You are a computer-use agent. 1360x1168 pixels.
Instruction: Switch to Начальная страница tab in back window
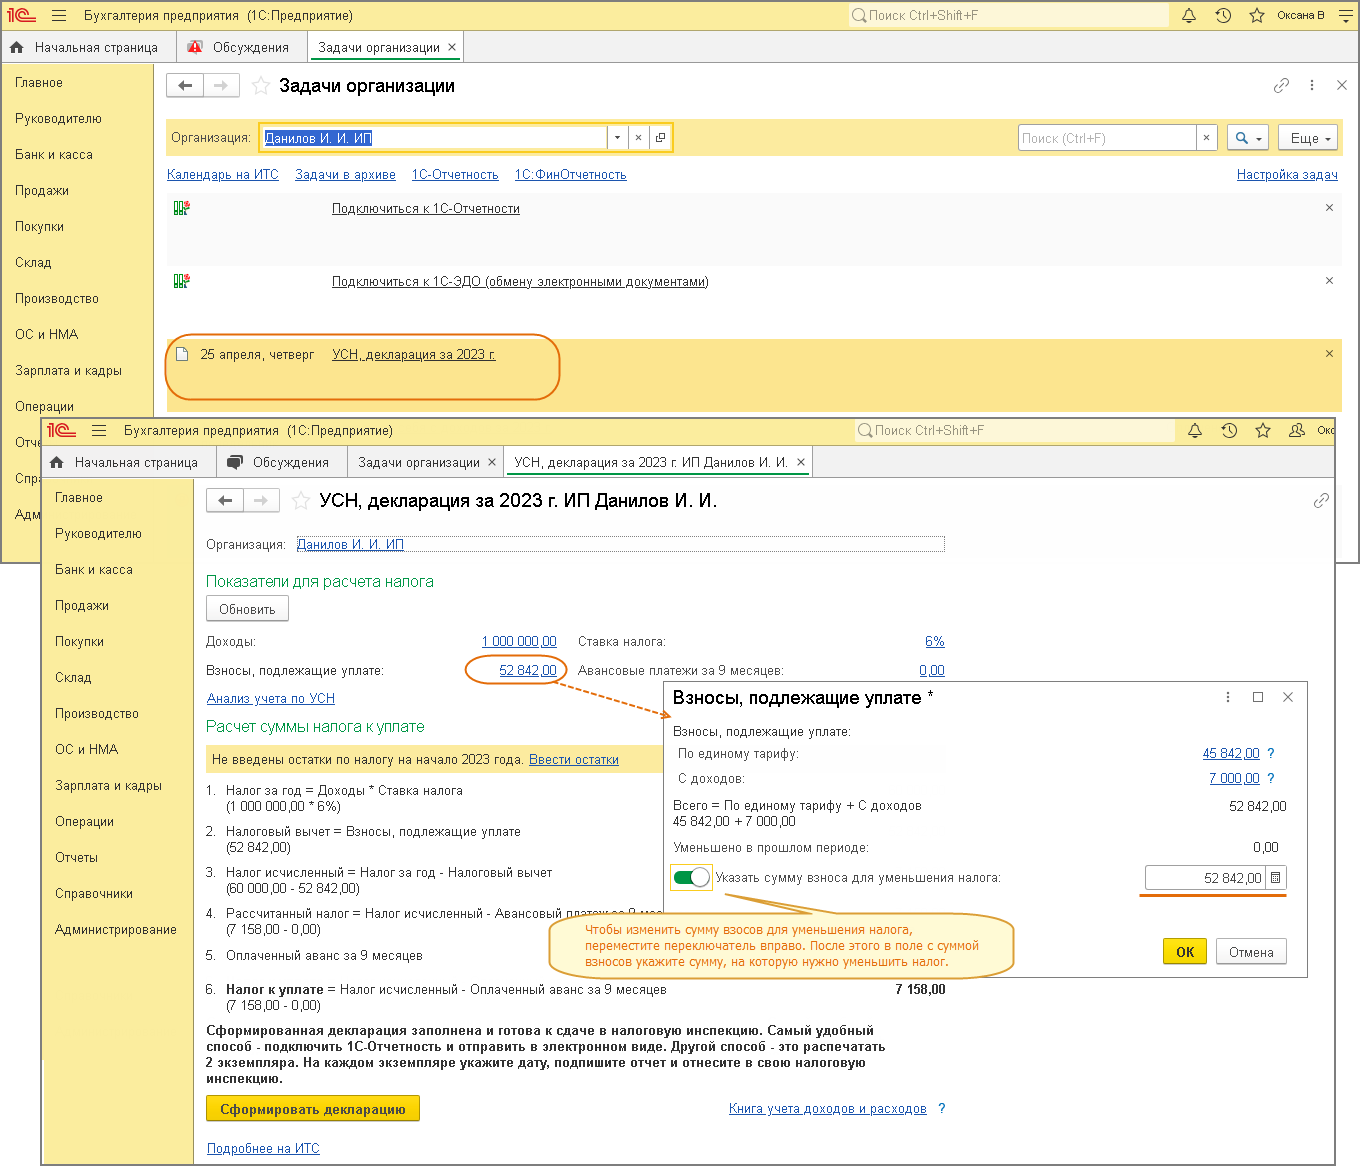pyautogui.click(x=86, y=47)
